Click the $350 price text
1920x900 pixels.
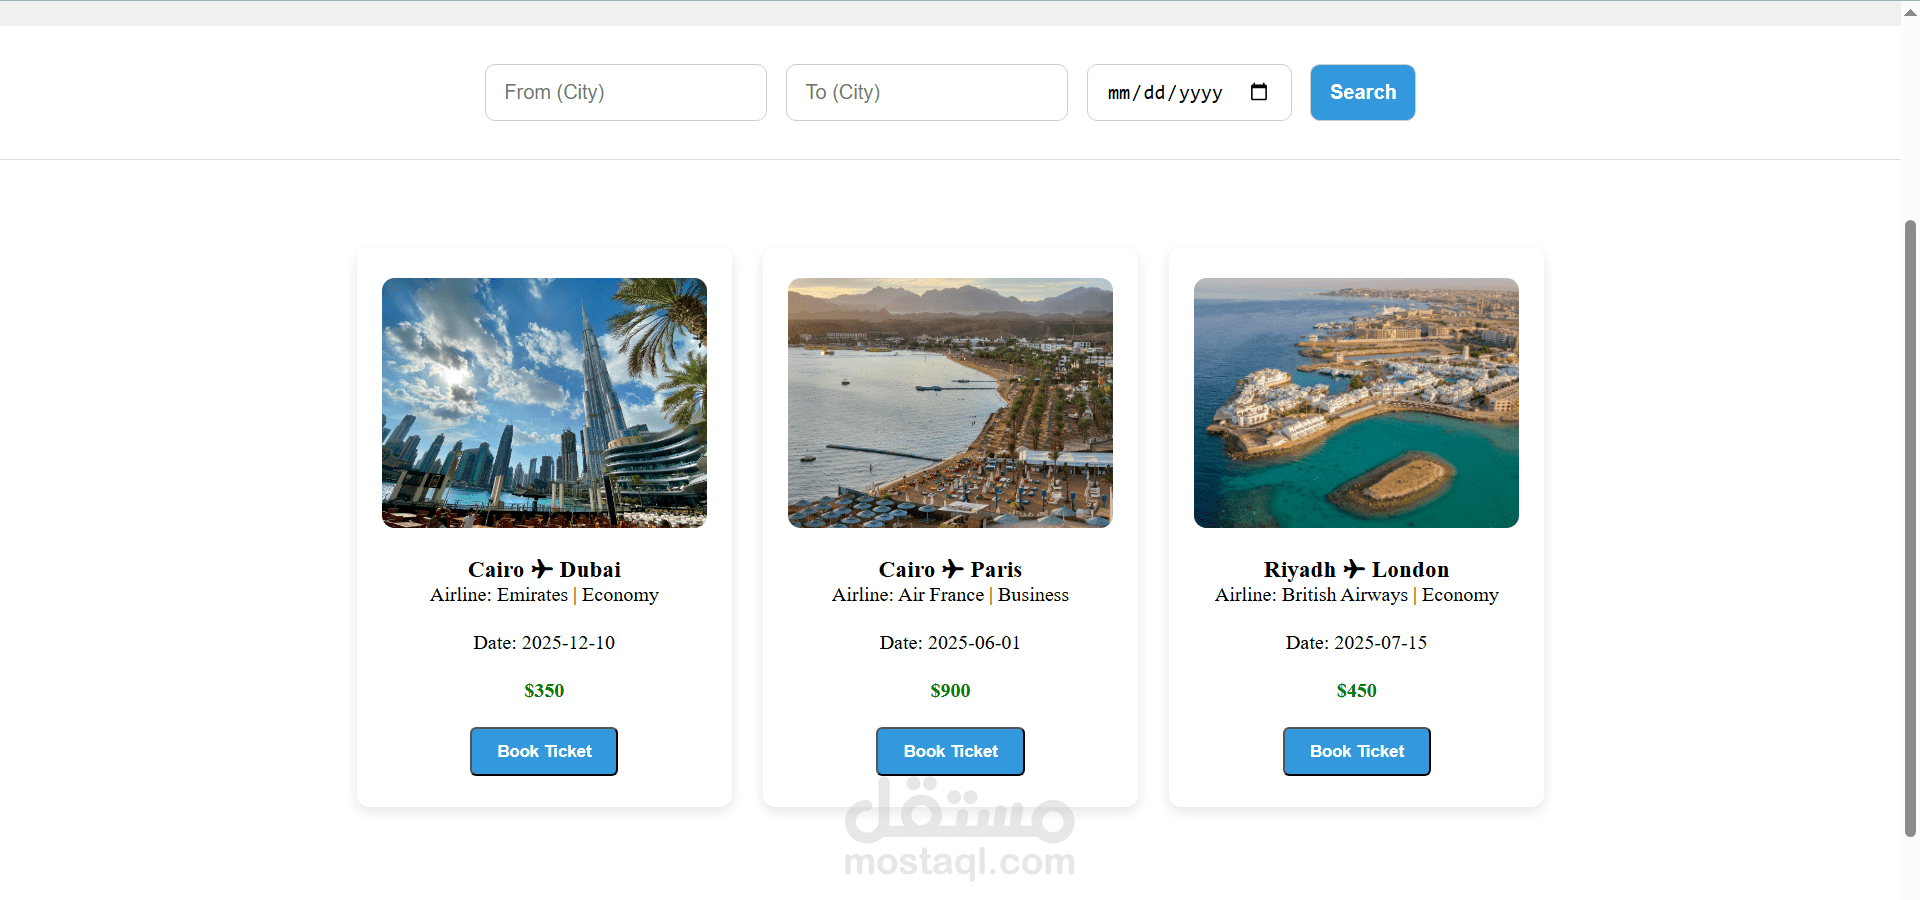(x=544, y=691)
